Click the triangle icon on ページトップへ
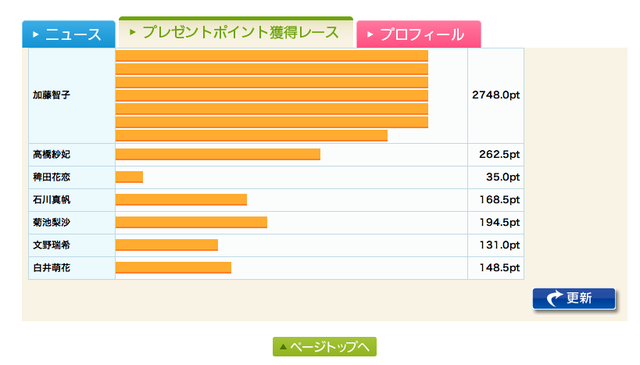The height and width of the screenshot is (365, 640). (x=283, y=347)
